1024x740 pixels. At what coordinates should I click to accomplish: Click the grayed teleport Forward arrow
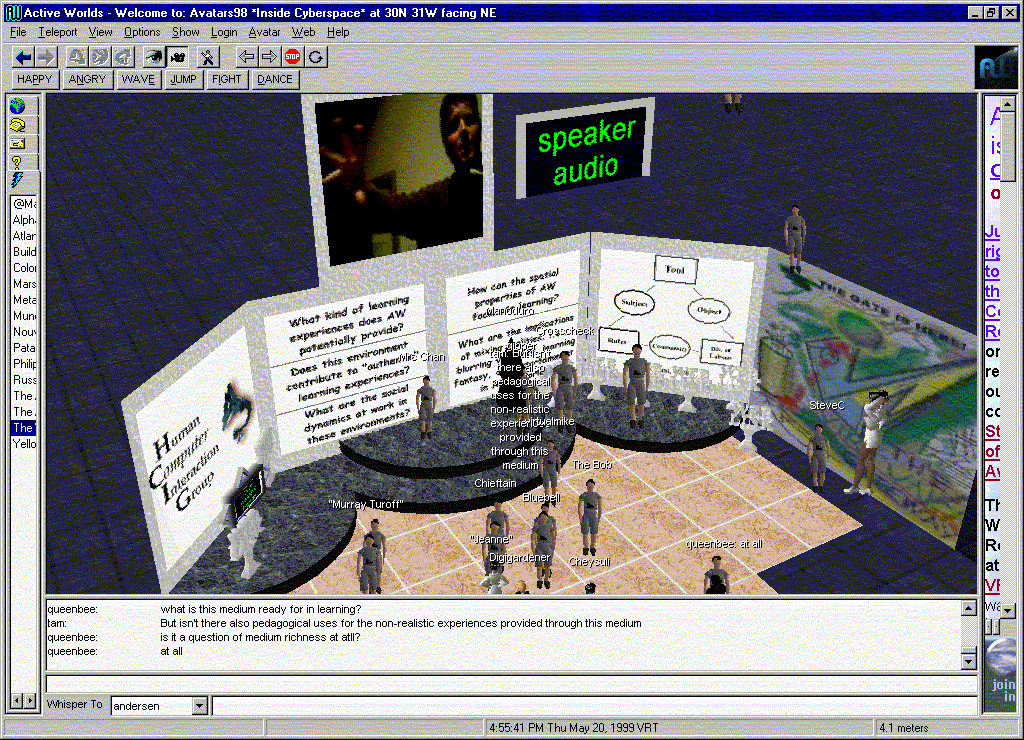point(46,57)
